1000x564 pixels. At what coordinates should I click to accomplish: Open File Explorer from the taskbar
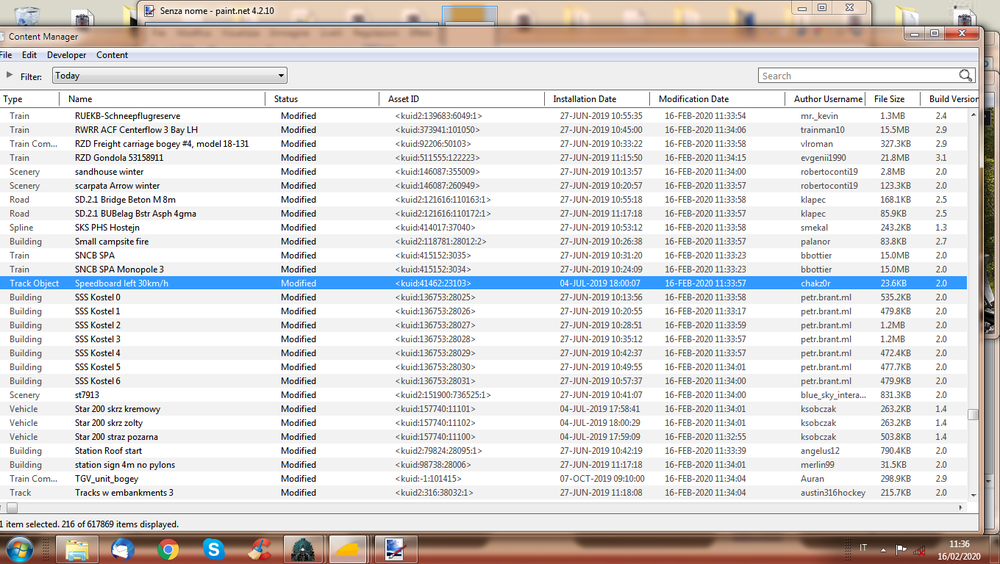[77, 549]
